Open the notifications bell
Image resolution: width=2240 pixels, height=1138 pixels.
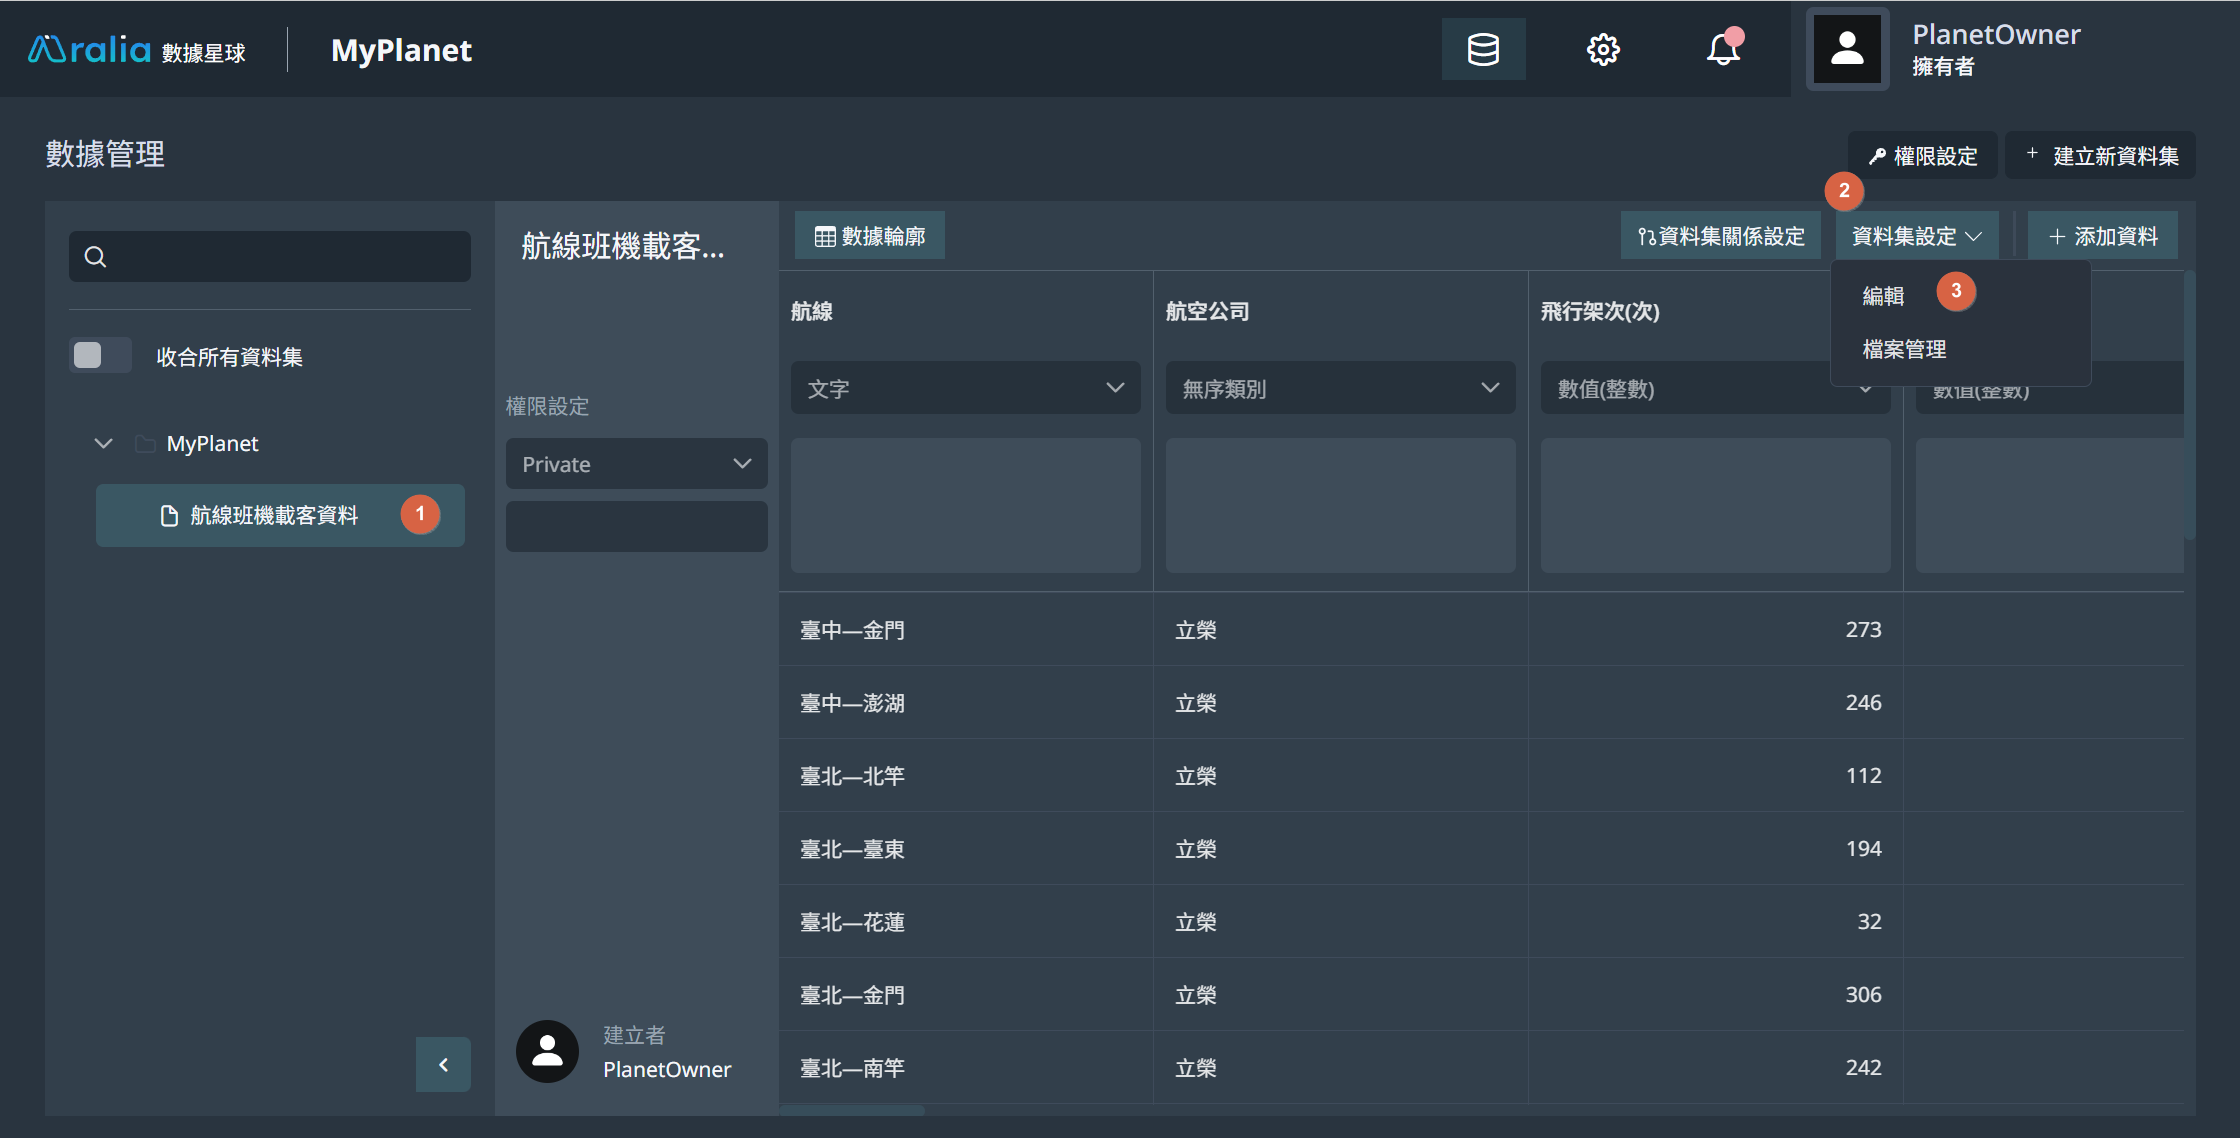[x=1724, y=48]
